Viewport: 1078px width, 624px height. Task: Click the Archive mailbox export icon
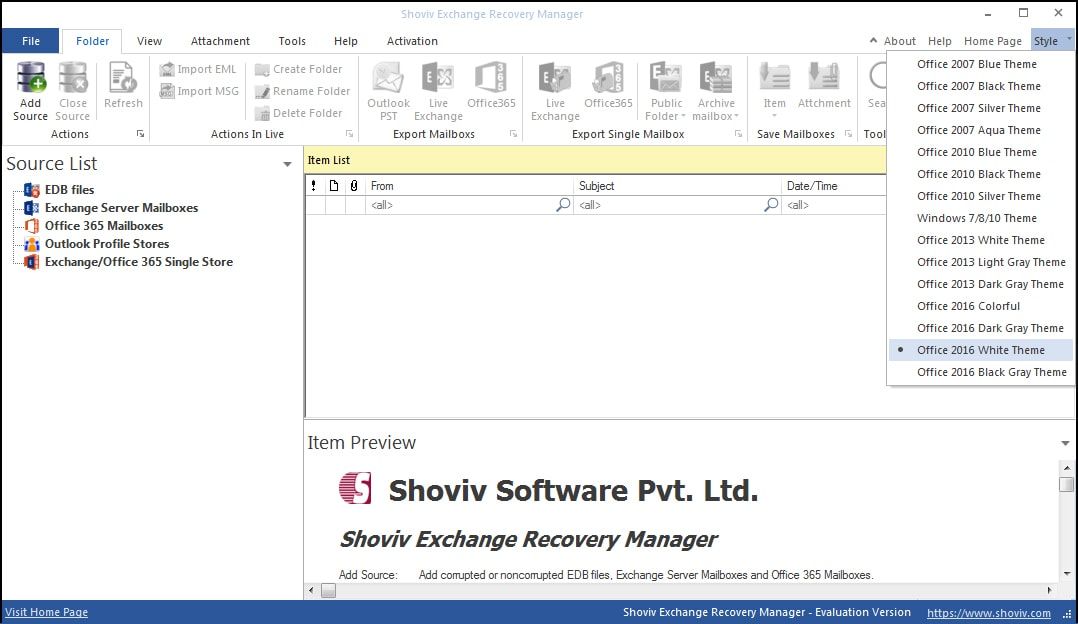pos(716,78)
